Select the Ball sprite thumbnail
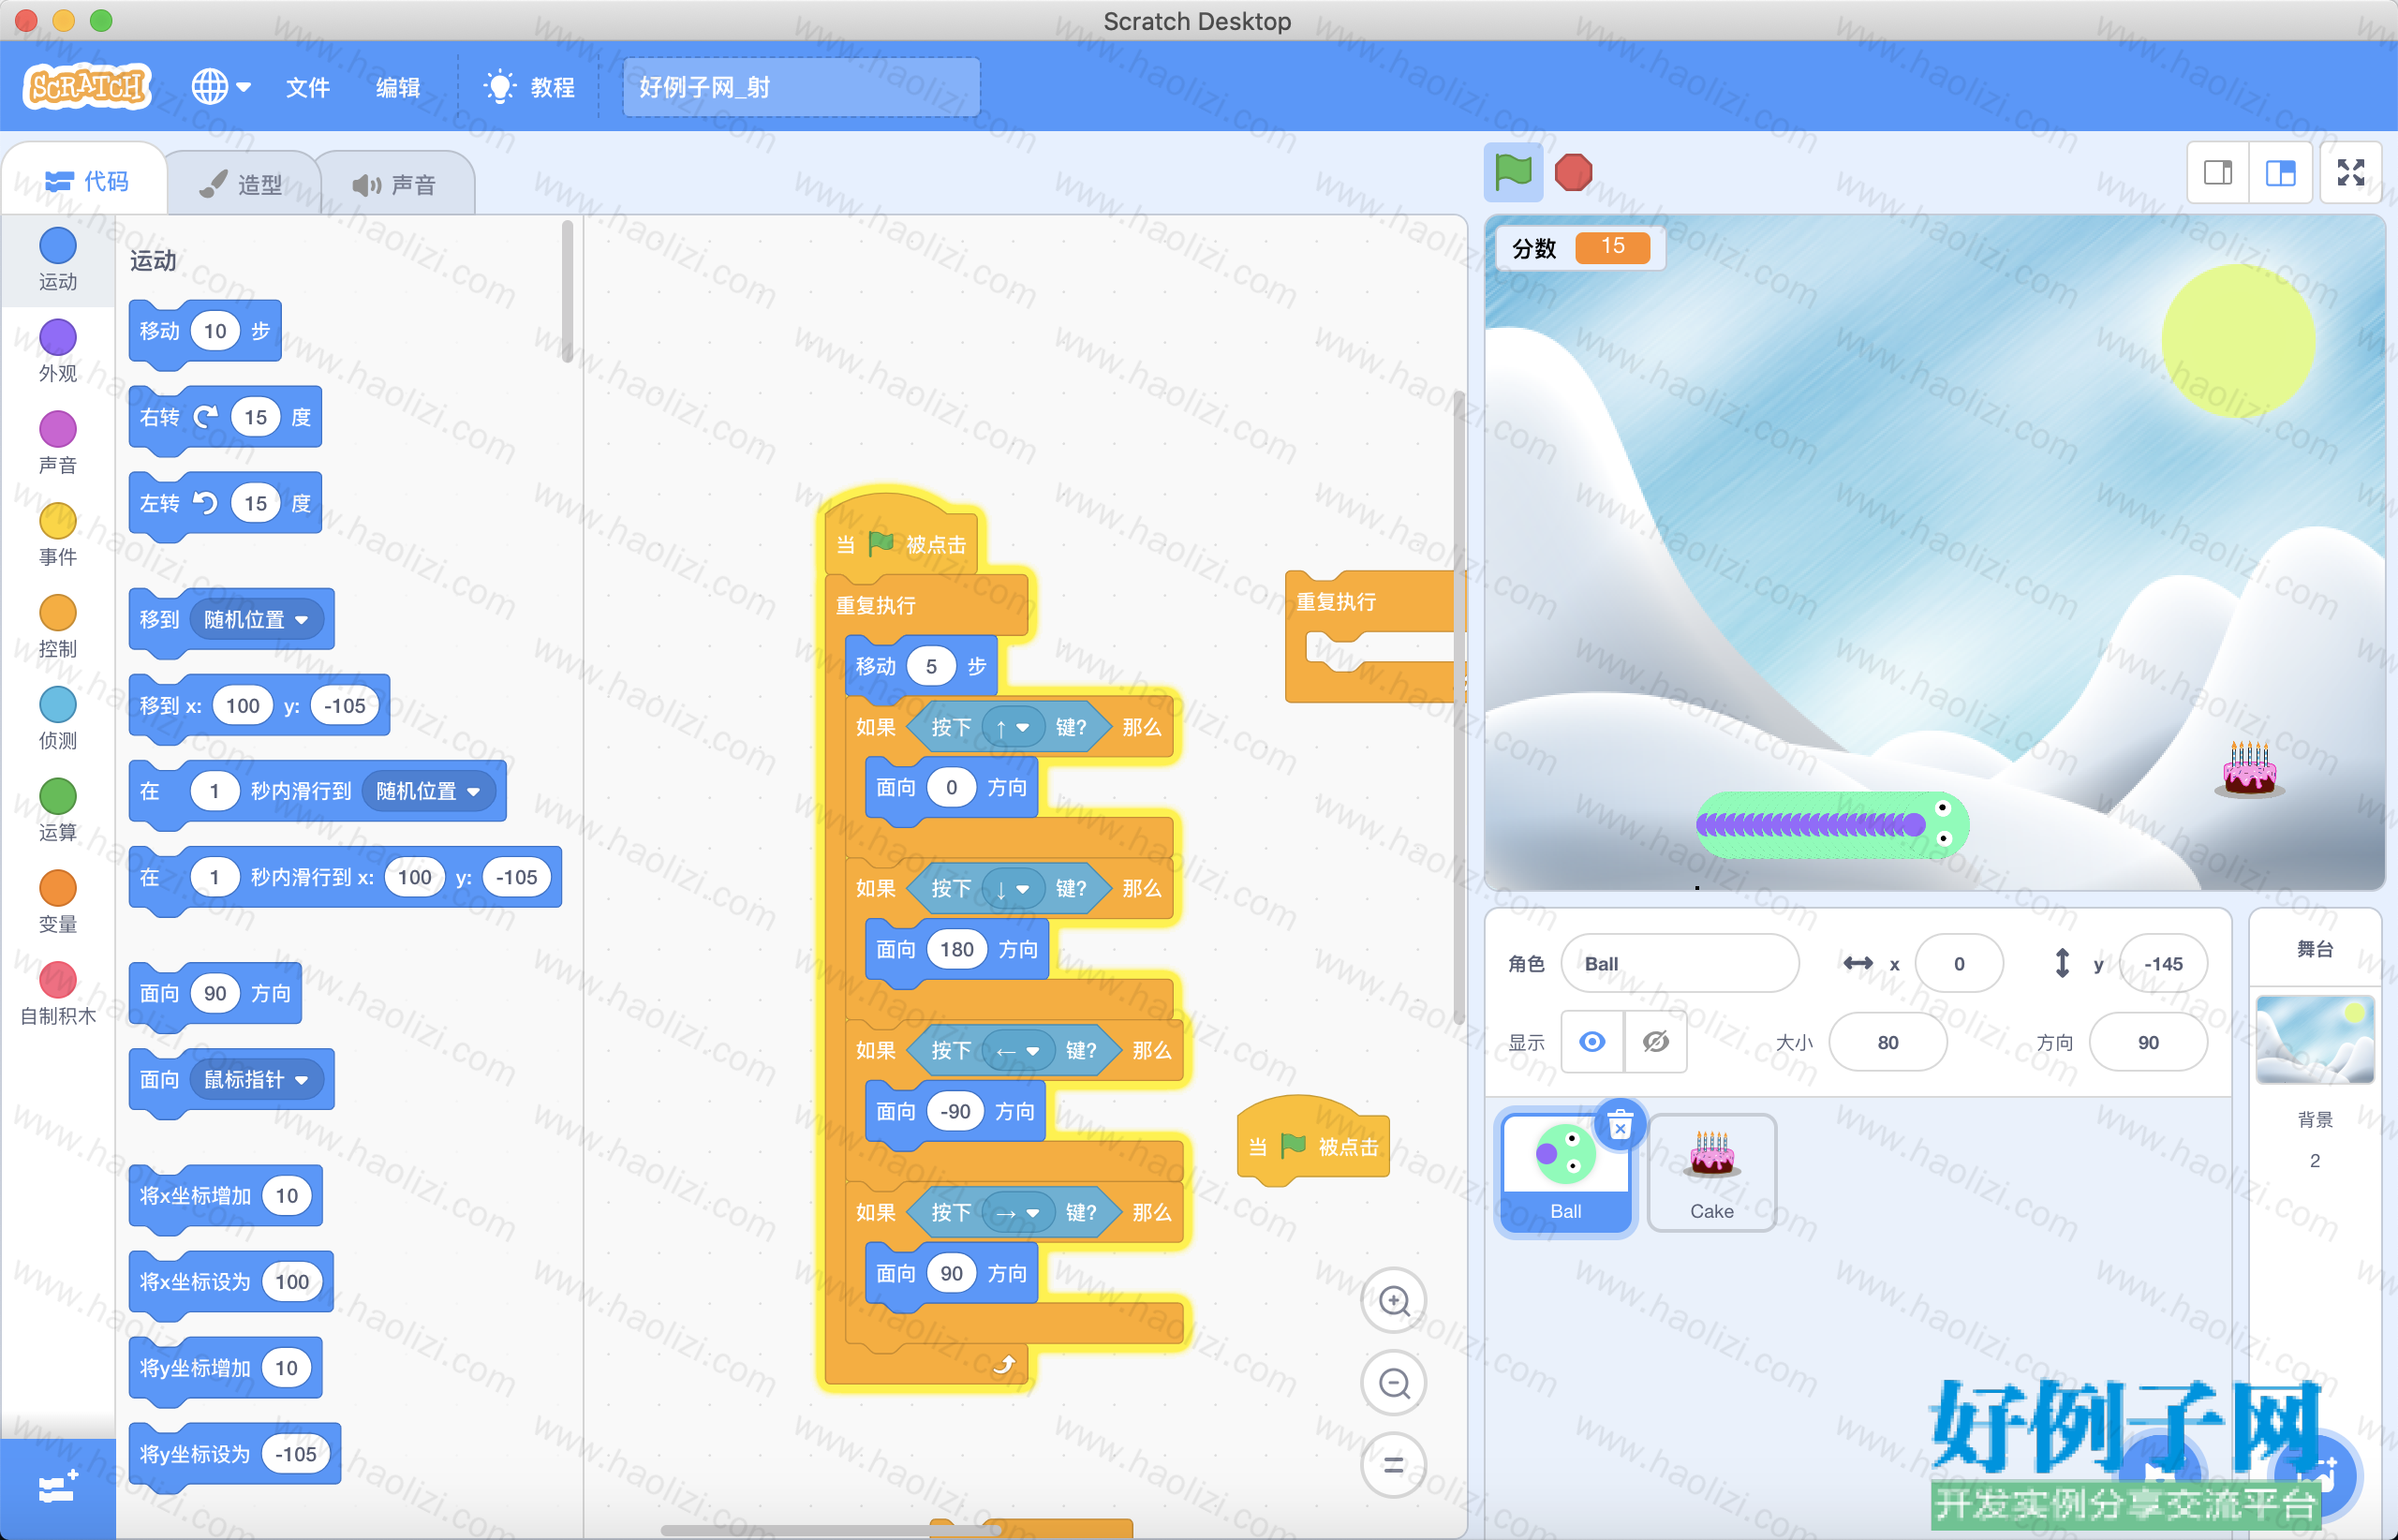2398x1540 pixels. tap(1565, 1173)
